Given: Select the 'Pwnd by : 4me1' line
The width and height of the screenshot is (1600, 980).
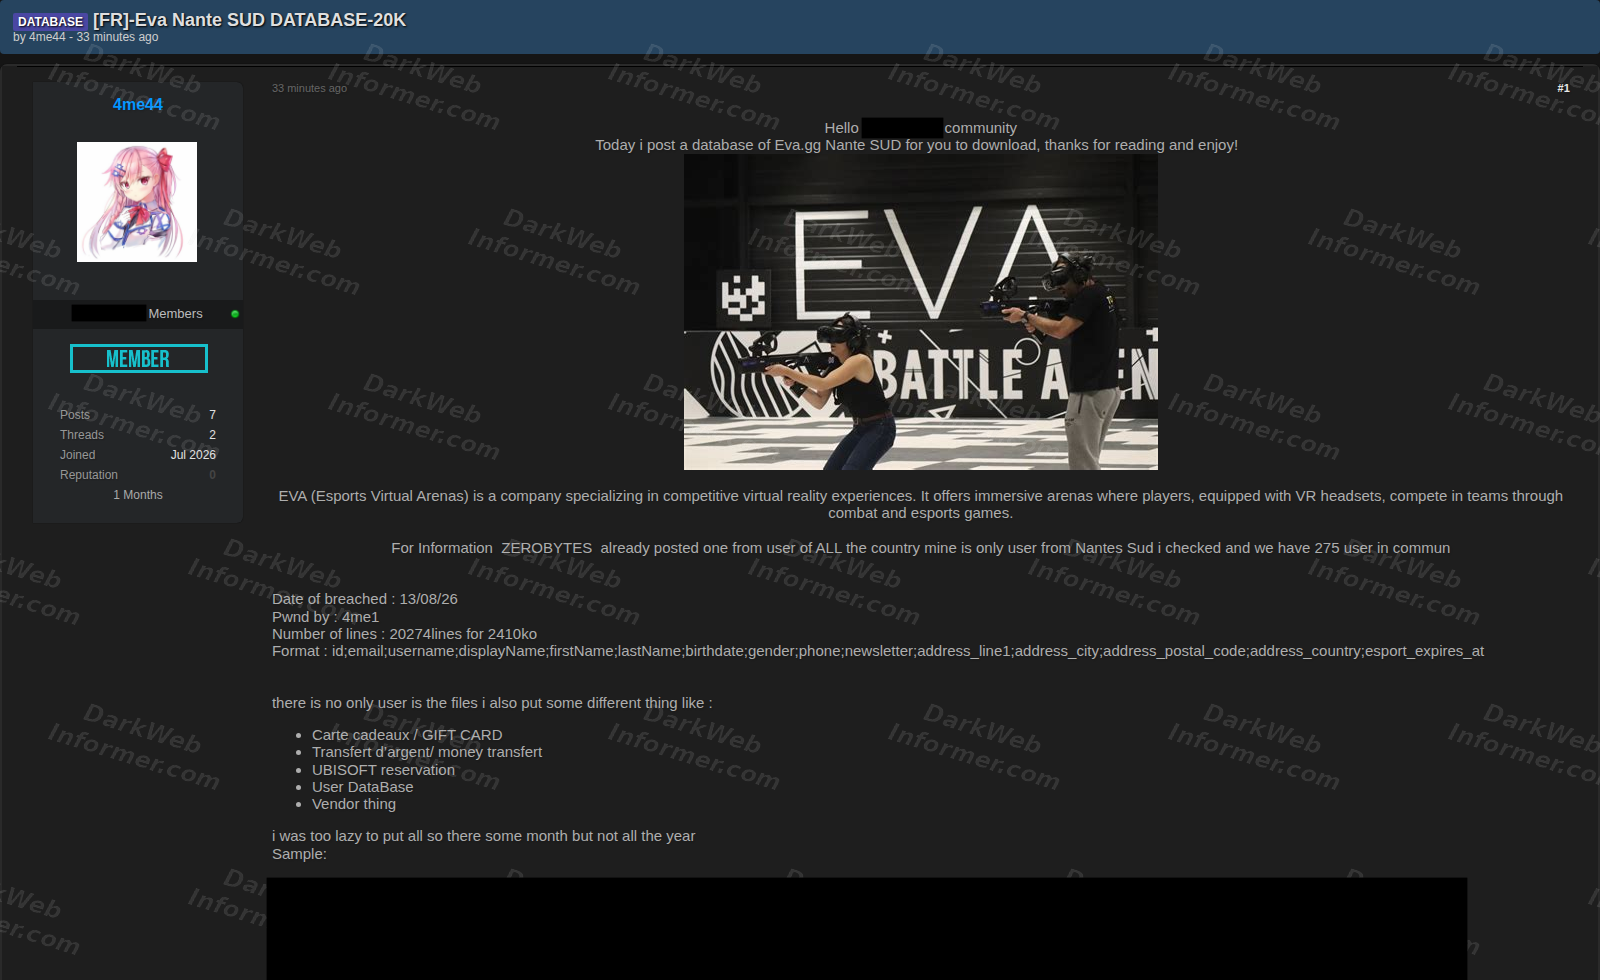Looking at the screenshot, I should pos(325,617).
